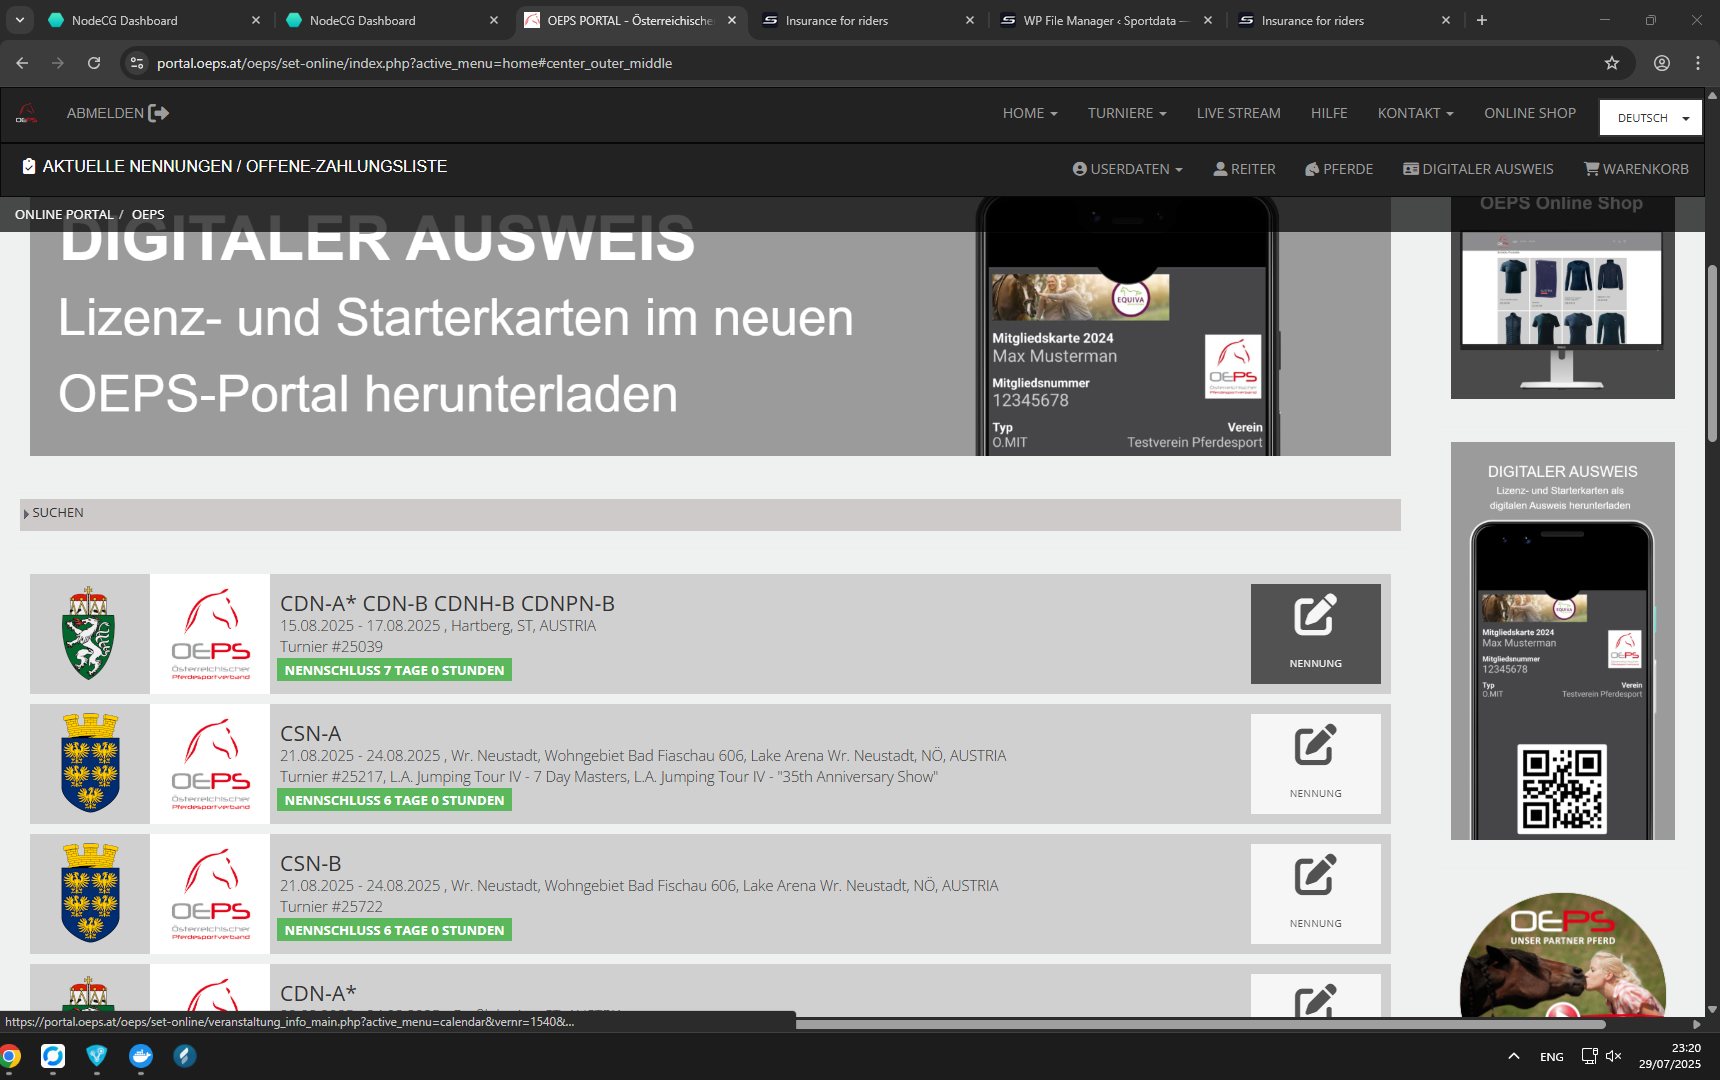Open DIGITALER AUSWEIS menu item
This screenshot has width=1720, height=1080.
[x=1478, y=169]
